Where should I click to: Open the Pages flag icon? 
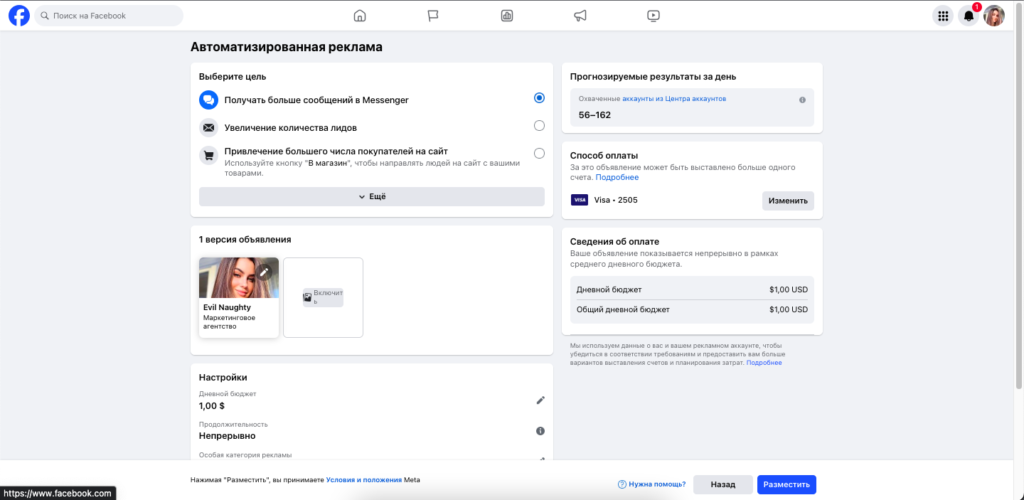pyautogui.click(x=433, y=16)
